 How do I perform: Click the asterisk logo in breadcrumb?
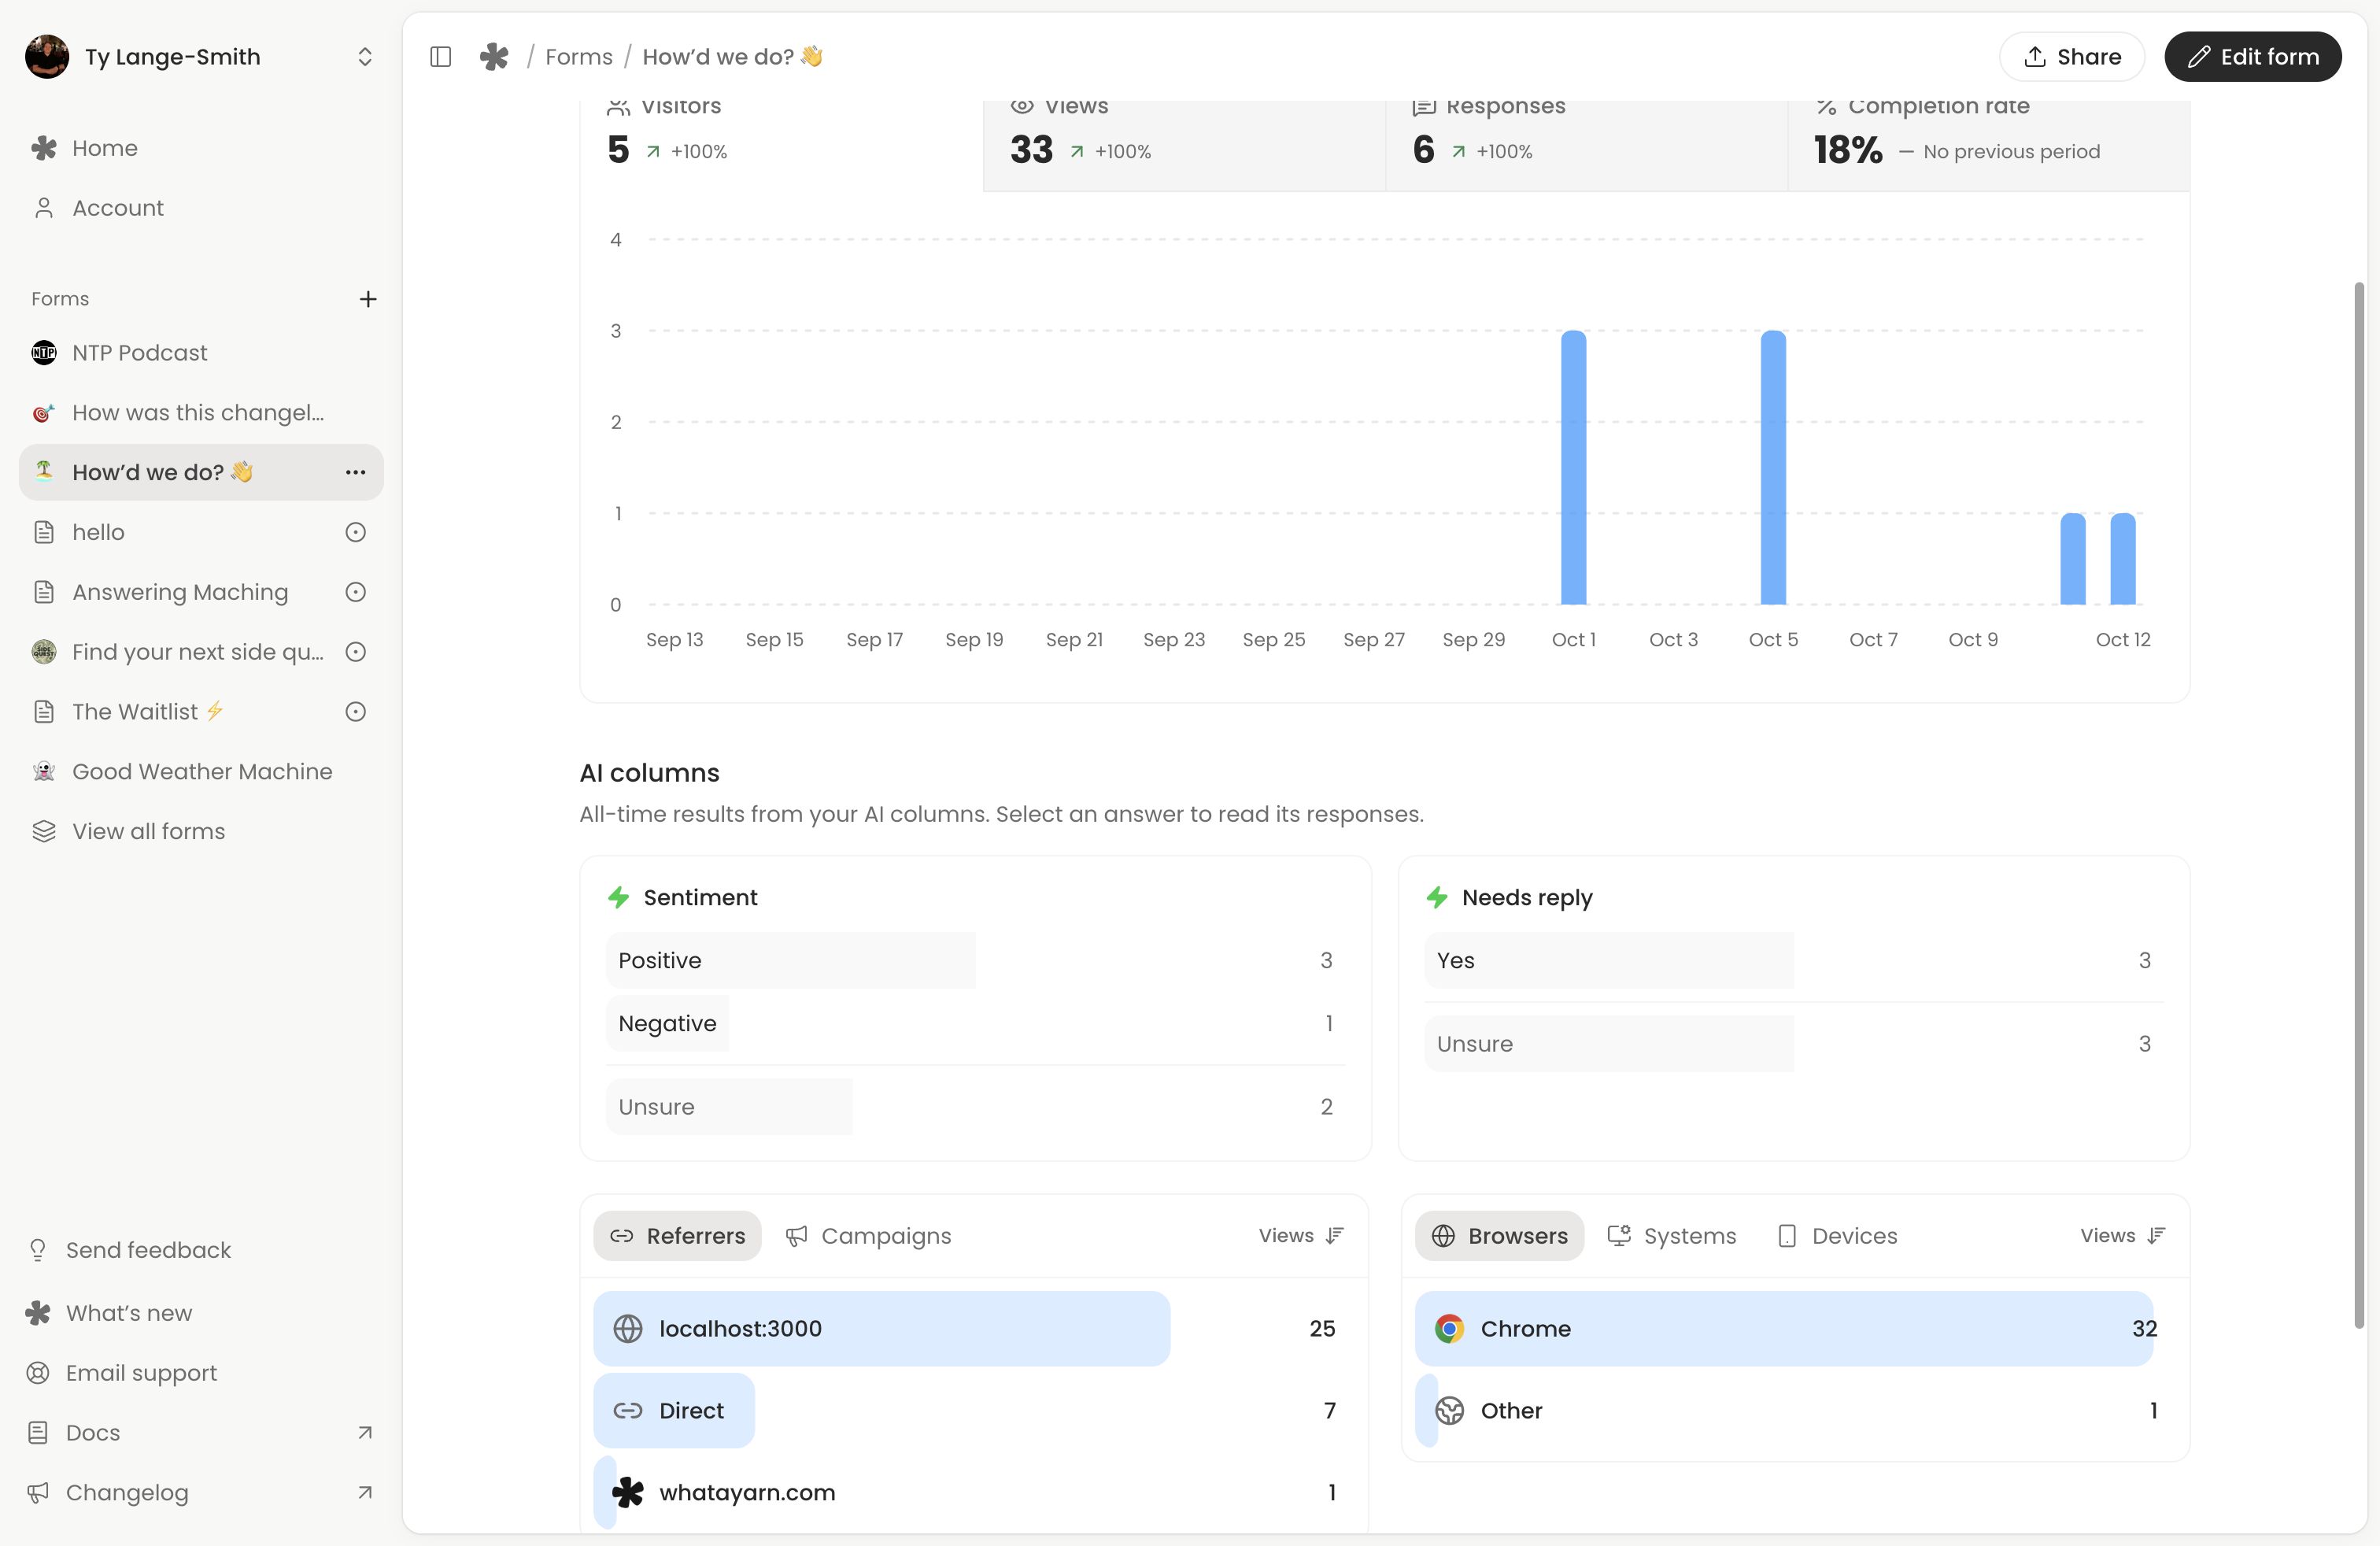click(494, 57)
